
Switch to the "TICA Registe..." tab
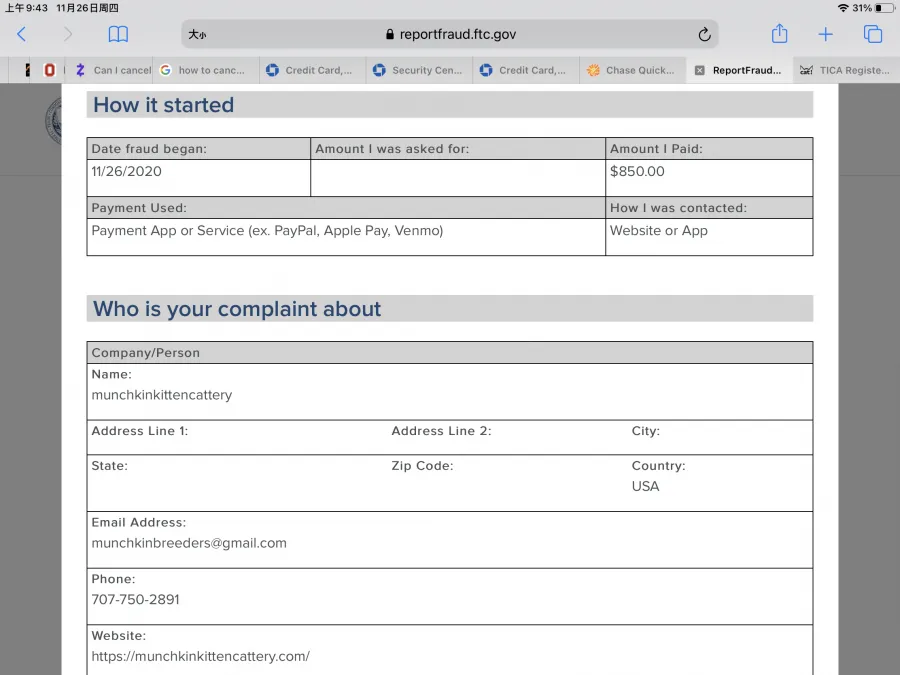click(x=845, y=70)
